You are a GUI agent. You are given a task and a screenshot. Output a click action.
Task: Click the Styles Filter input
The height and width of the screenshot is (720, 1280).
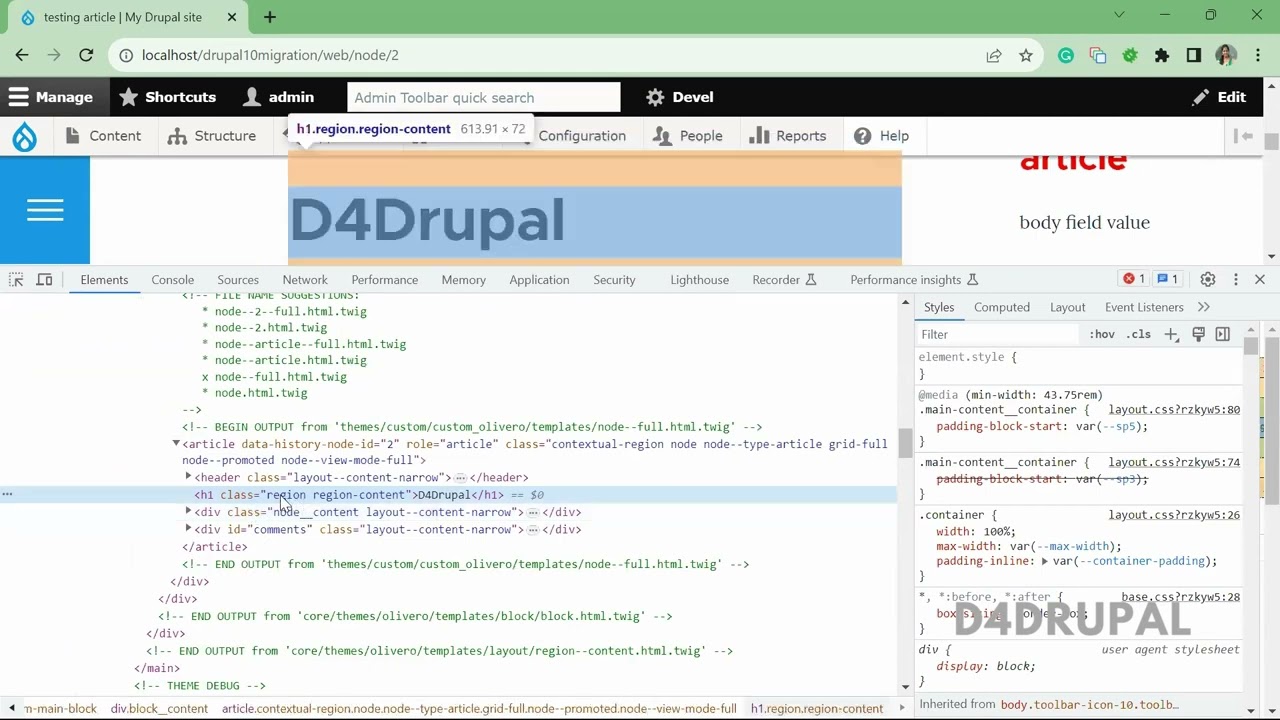coord(1000,334)
